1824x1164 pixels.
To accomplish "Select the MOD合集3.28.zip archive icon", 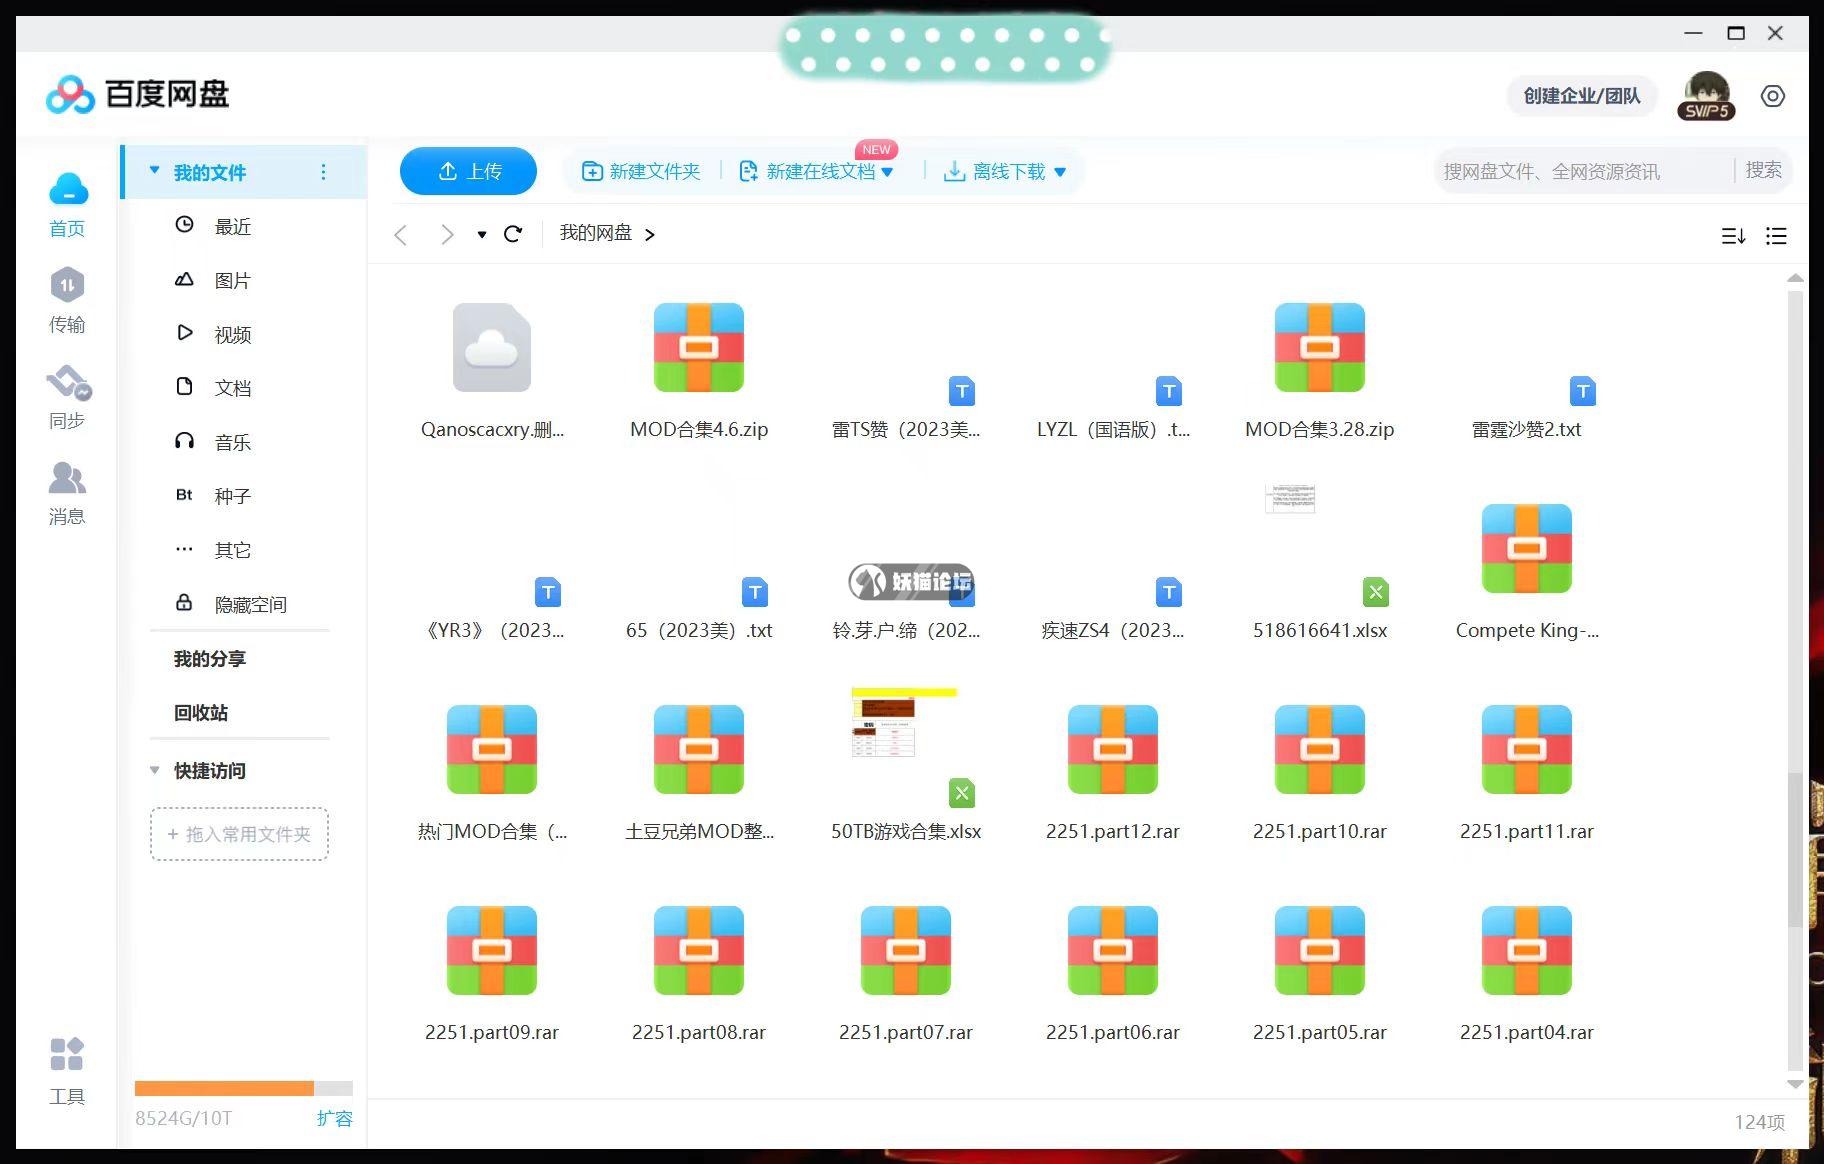I will click(1320, 347).
